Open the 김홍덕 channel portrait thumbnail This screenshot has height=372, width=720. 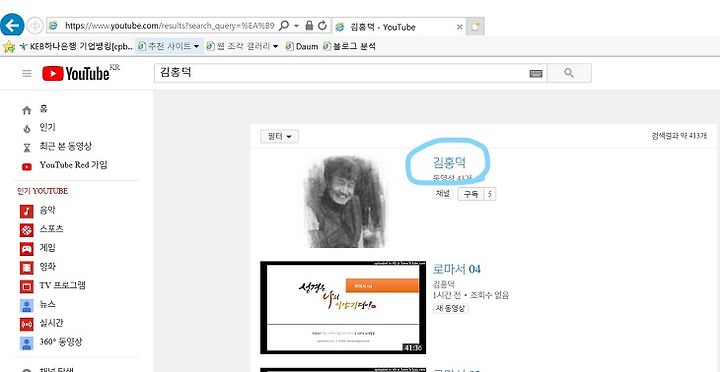pyautogui.click(x=345, y=202)
